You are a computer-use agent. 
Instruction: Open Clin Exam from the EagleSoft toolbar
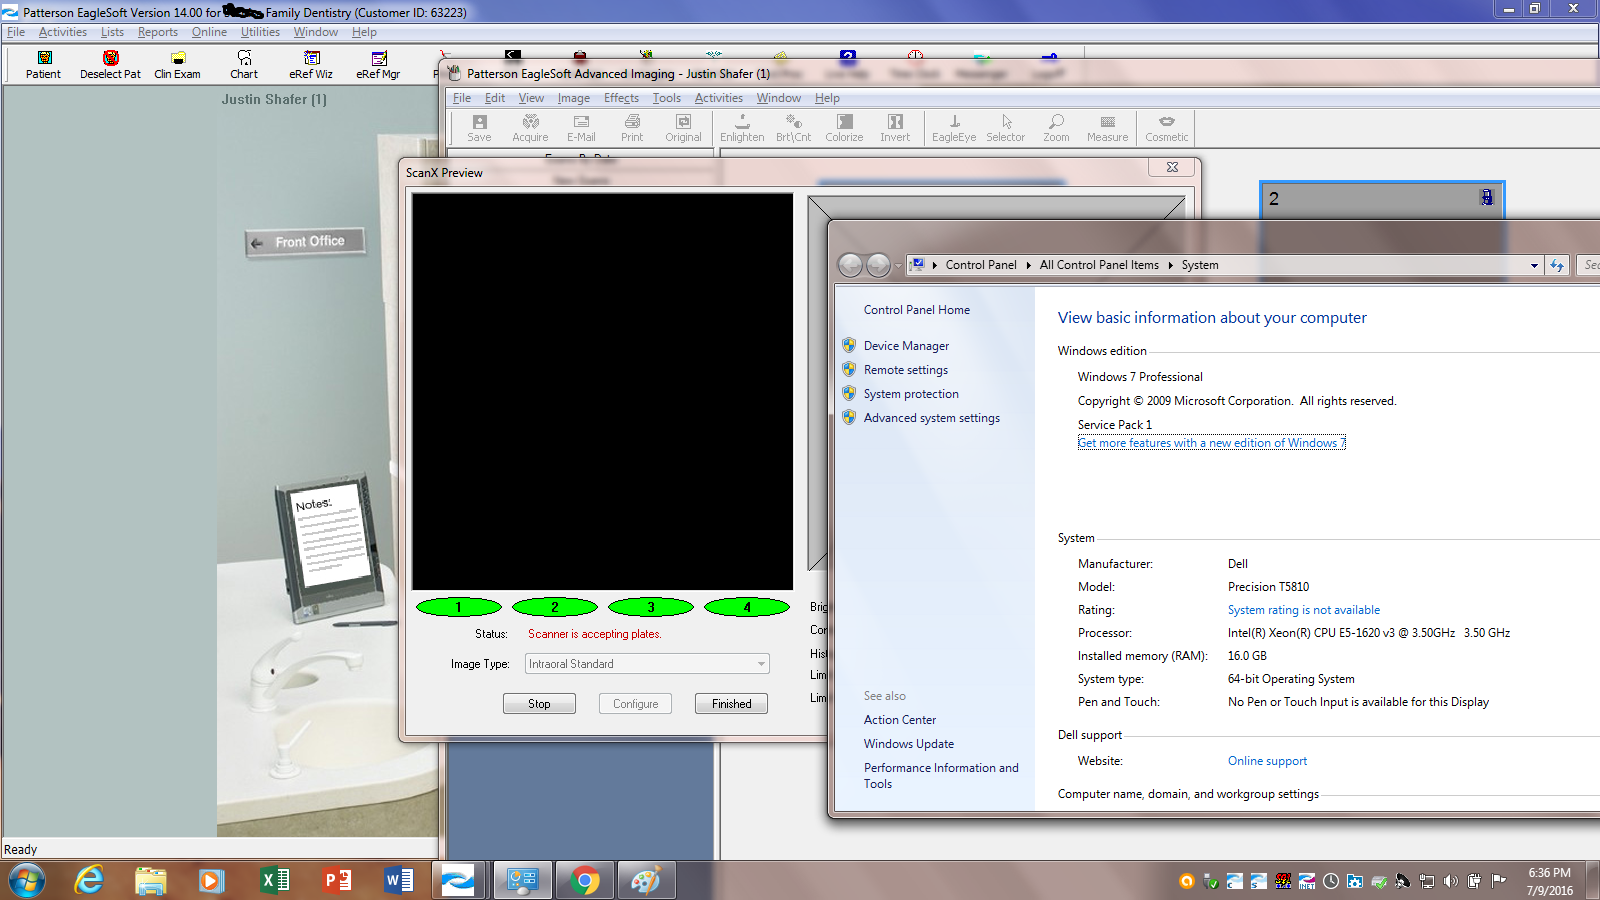pos(177,65)
